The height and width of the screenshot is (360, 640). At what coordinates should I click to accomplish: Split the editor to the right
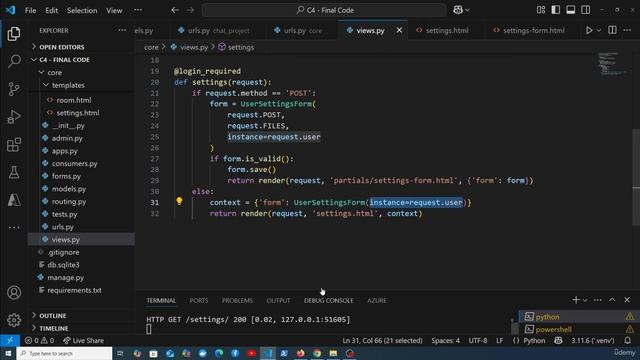pyautogui.click(x=612, y=30)
